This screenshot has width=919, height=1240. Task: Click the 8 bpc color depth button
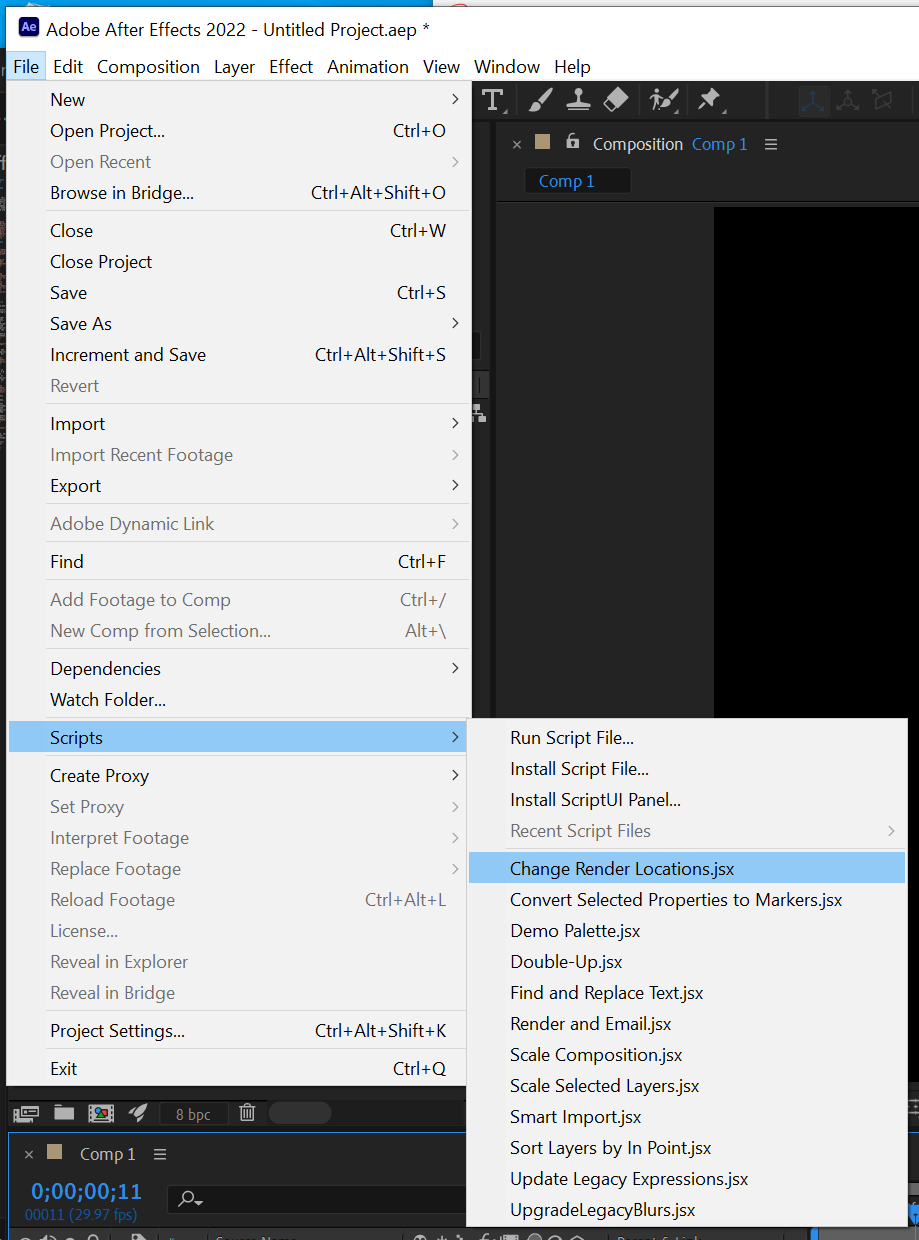tap(193, 1113)
